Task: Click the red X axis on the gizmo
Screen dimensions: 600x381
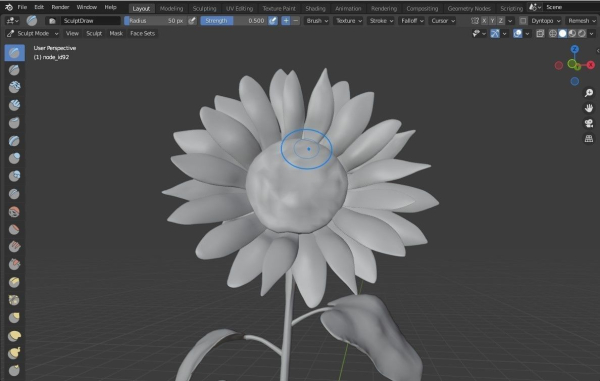Action: click(591, 65)
